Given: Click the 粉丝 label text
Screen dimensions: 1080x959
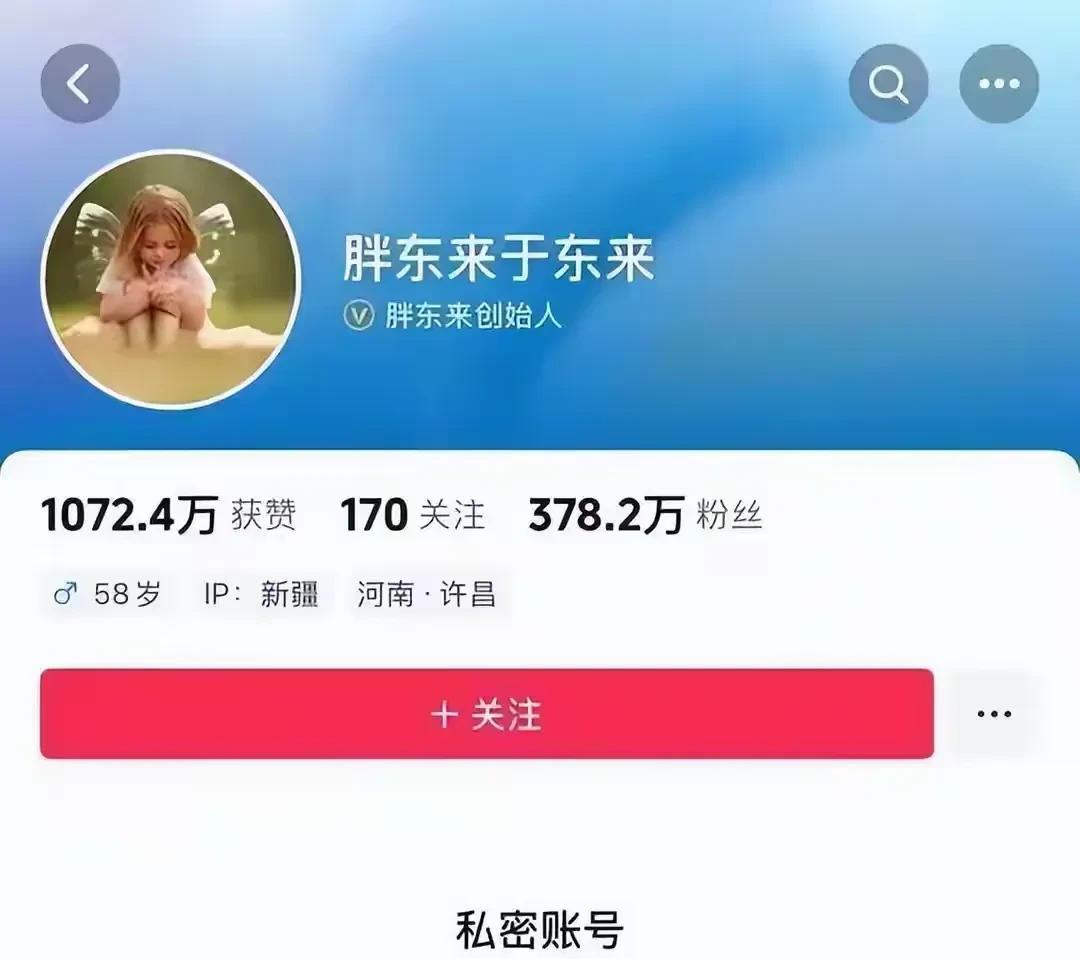Looking at the screenshot, I should click(x=729, y=515).
